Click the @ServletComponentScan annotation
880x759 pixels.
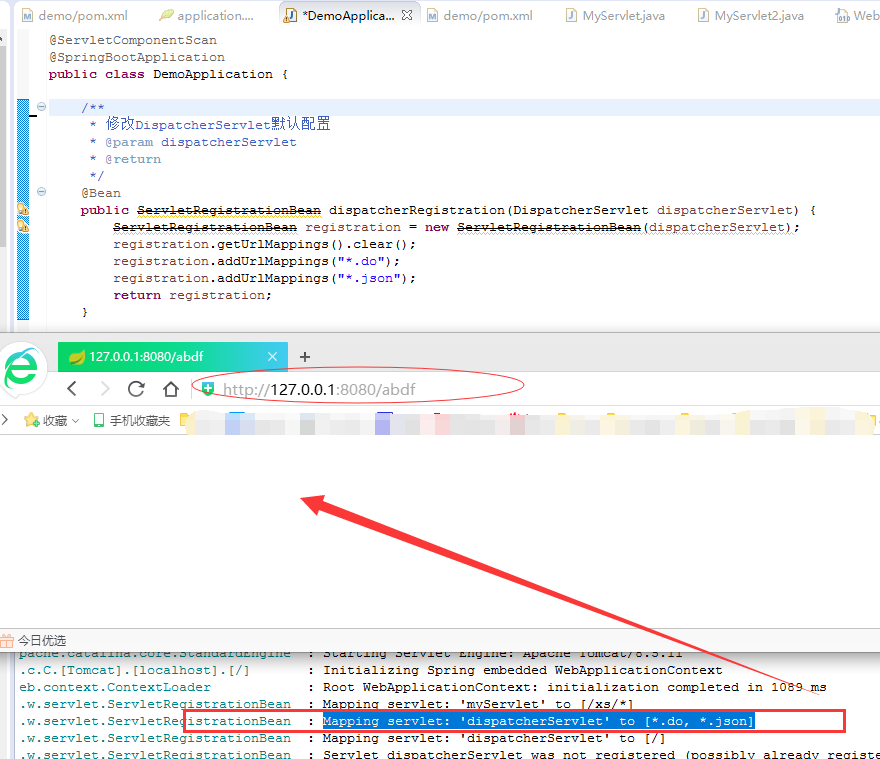pyautogui.click(x=133, y=40)
